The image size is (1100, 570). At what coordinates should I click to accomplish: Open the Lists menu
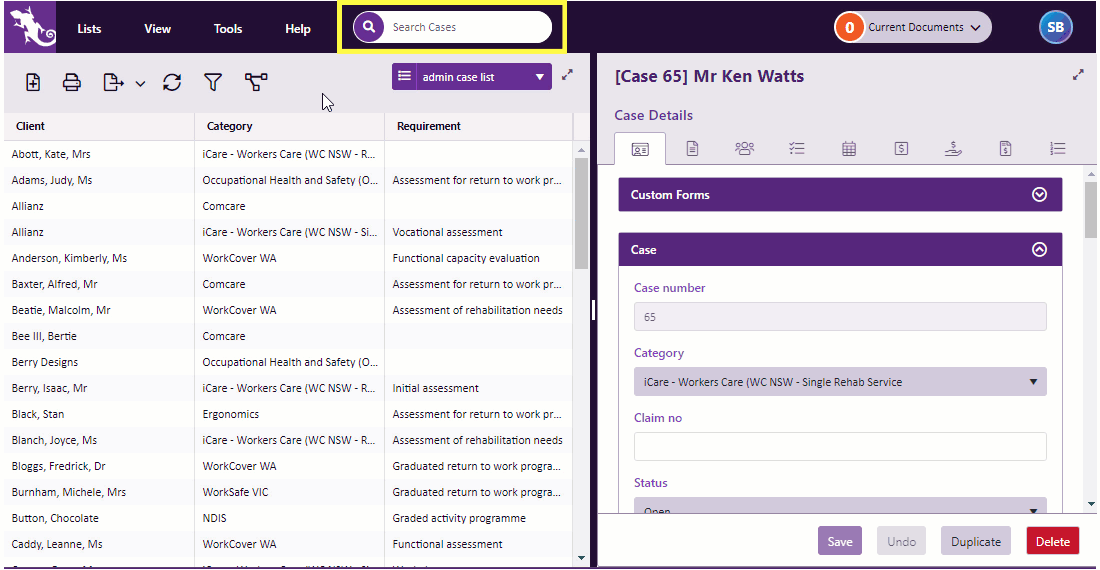(90, 29)
